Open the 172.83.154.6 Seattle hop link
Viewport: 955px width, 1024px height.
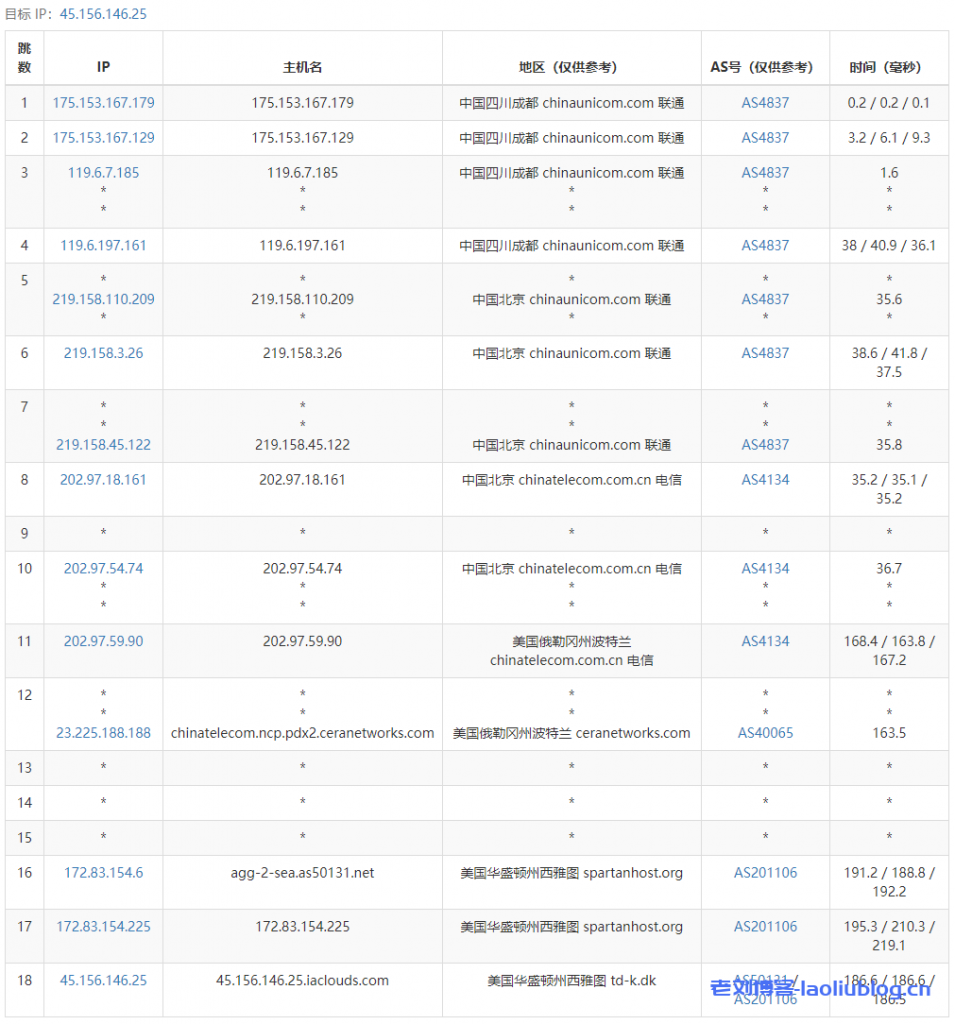point(103,872)
